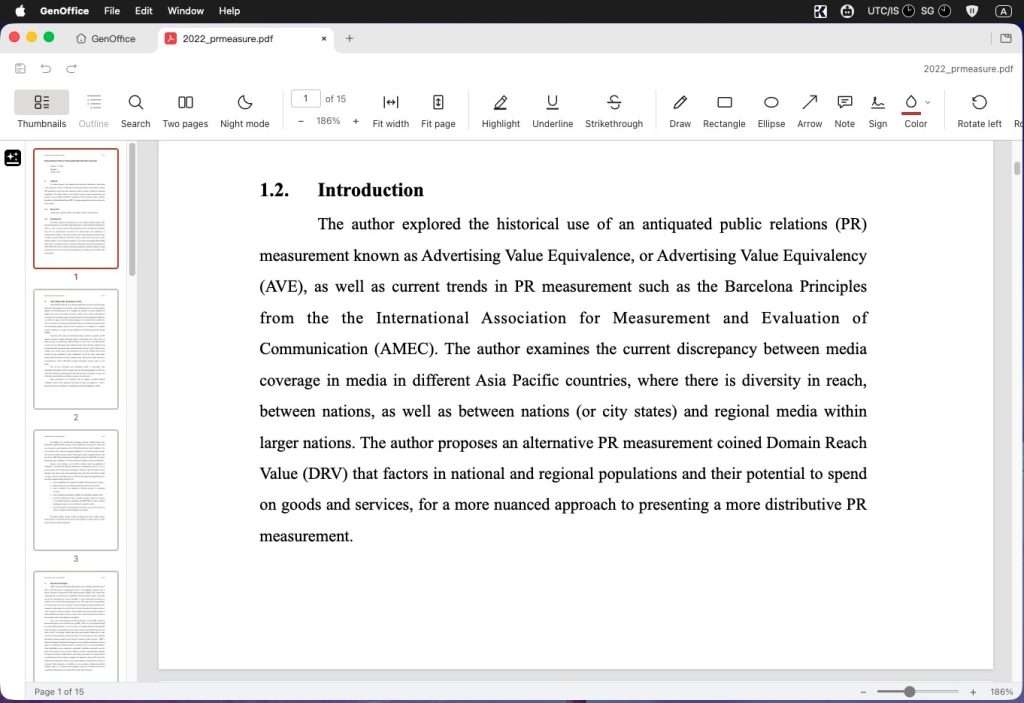
Task: Toggle the sidebar layout icon at top right
Action: point(1006,39)
